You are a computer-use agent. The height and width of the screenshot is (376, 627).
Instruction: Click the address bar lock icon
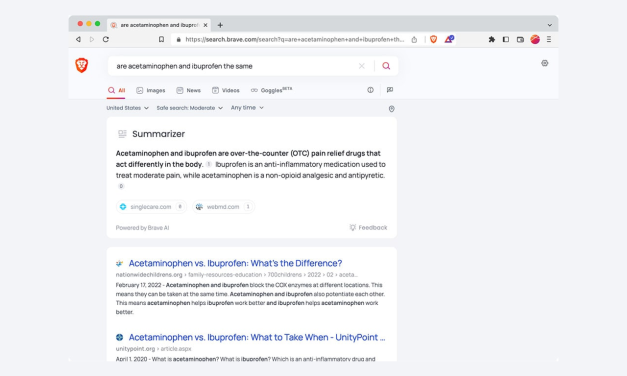tap(178, 39)
